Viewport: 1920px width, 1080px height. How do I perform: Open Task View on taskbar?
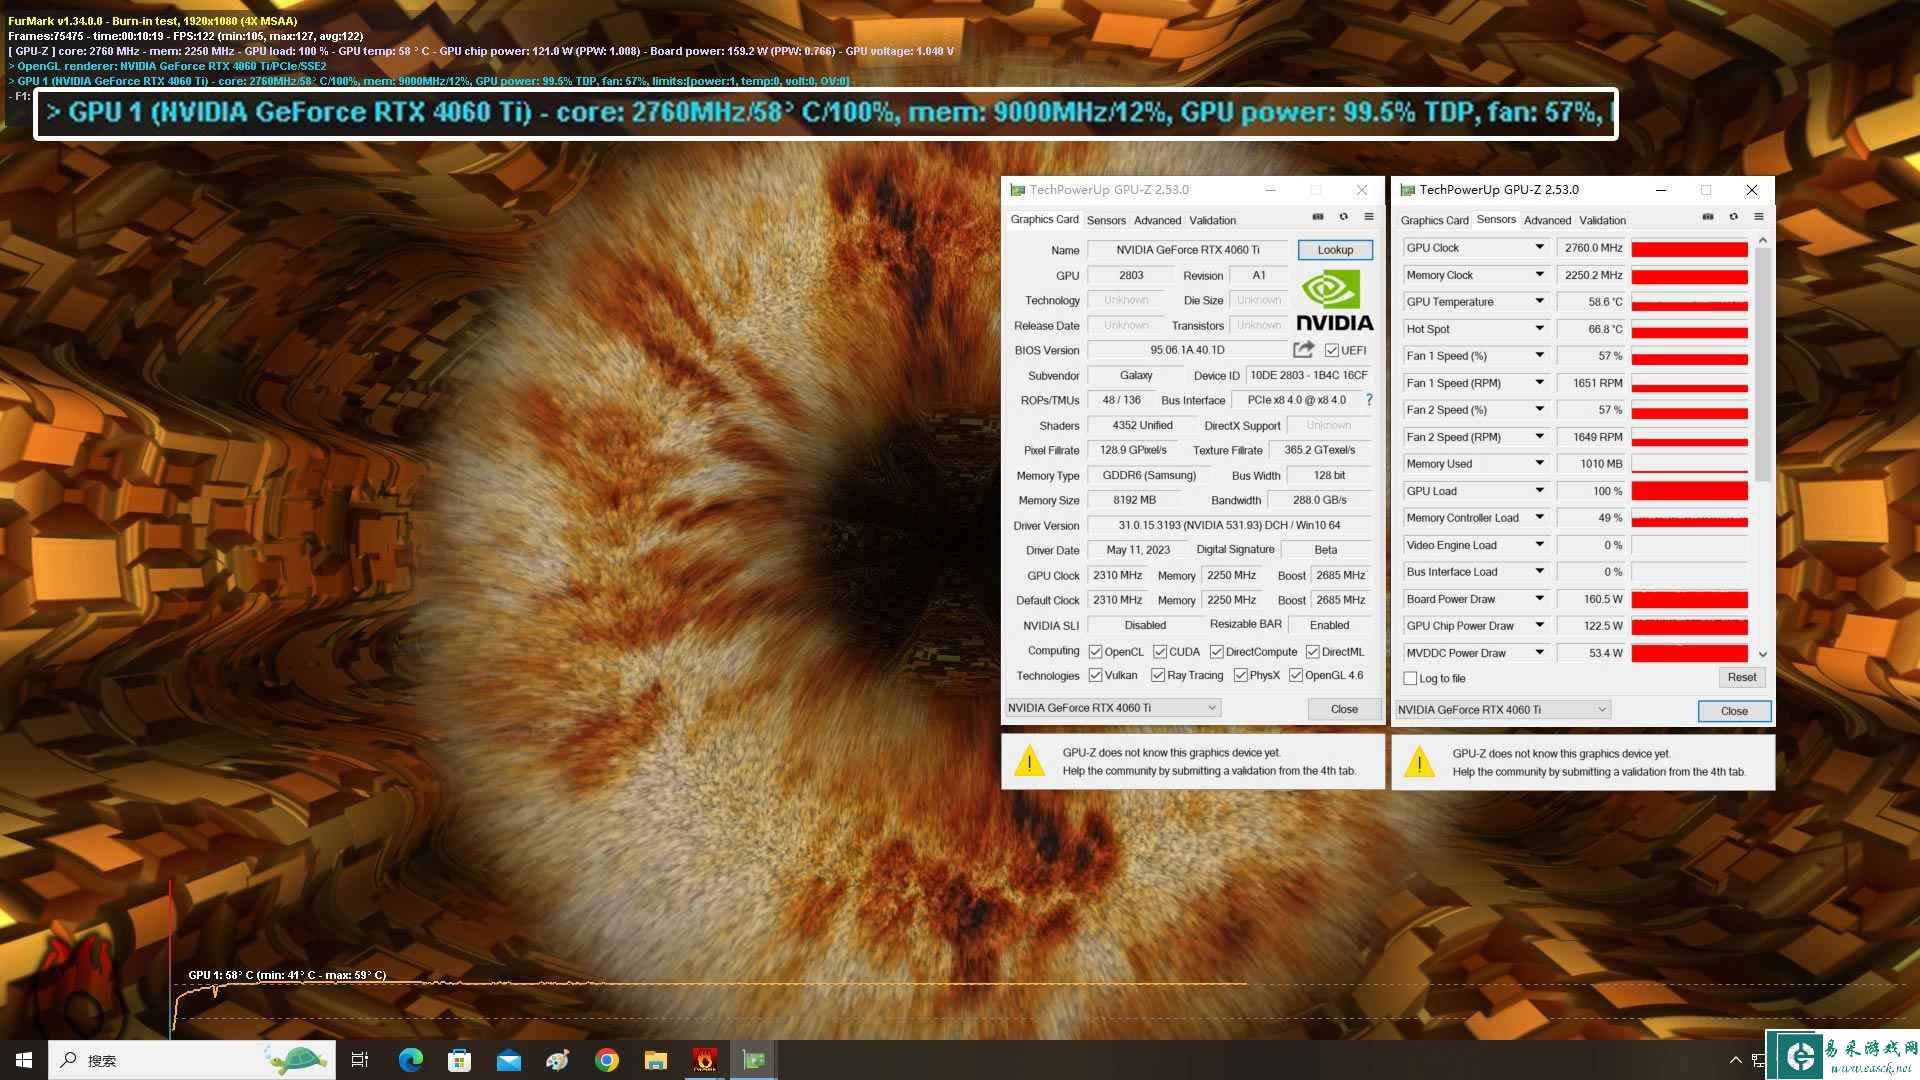[360, 1060]
